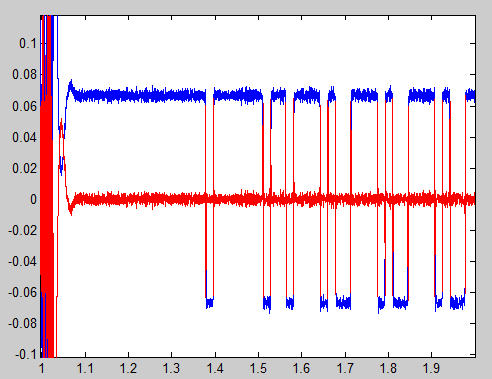Click the 0.08 y-axis tick label
Viewport: 492px width, 379px height.
click(24, 74)
